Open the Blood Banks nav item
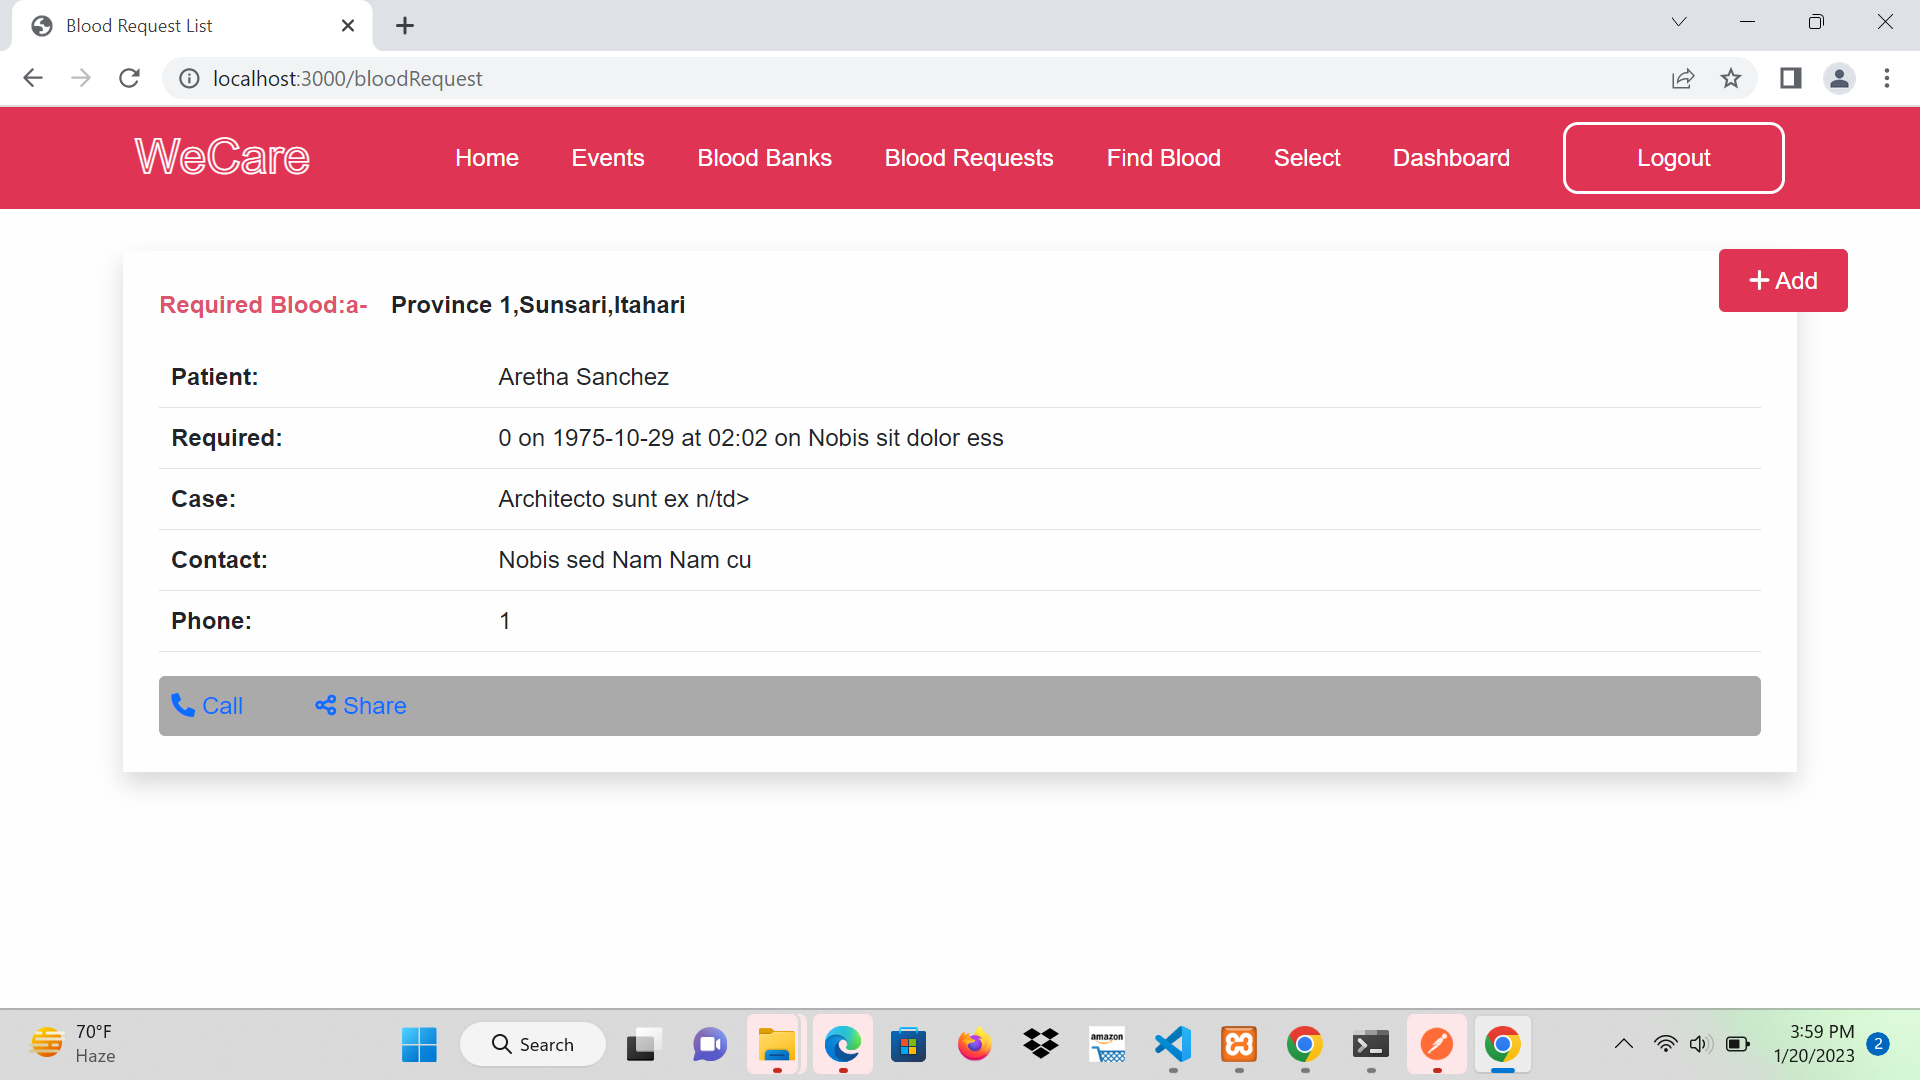Image resolution: width=1920 pixels, height=1080 pixels. [x=764, y=158]
